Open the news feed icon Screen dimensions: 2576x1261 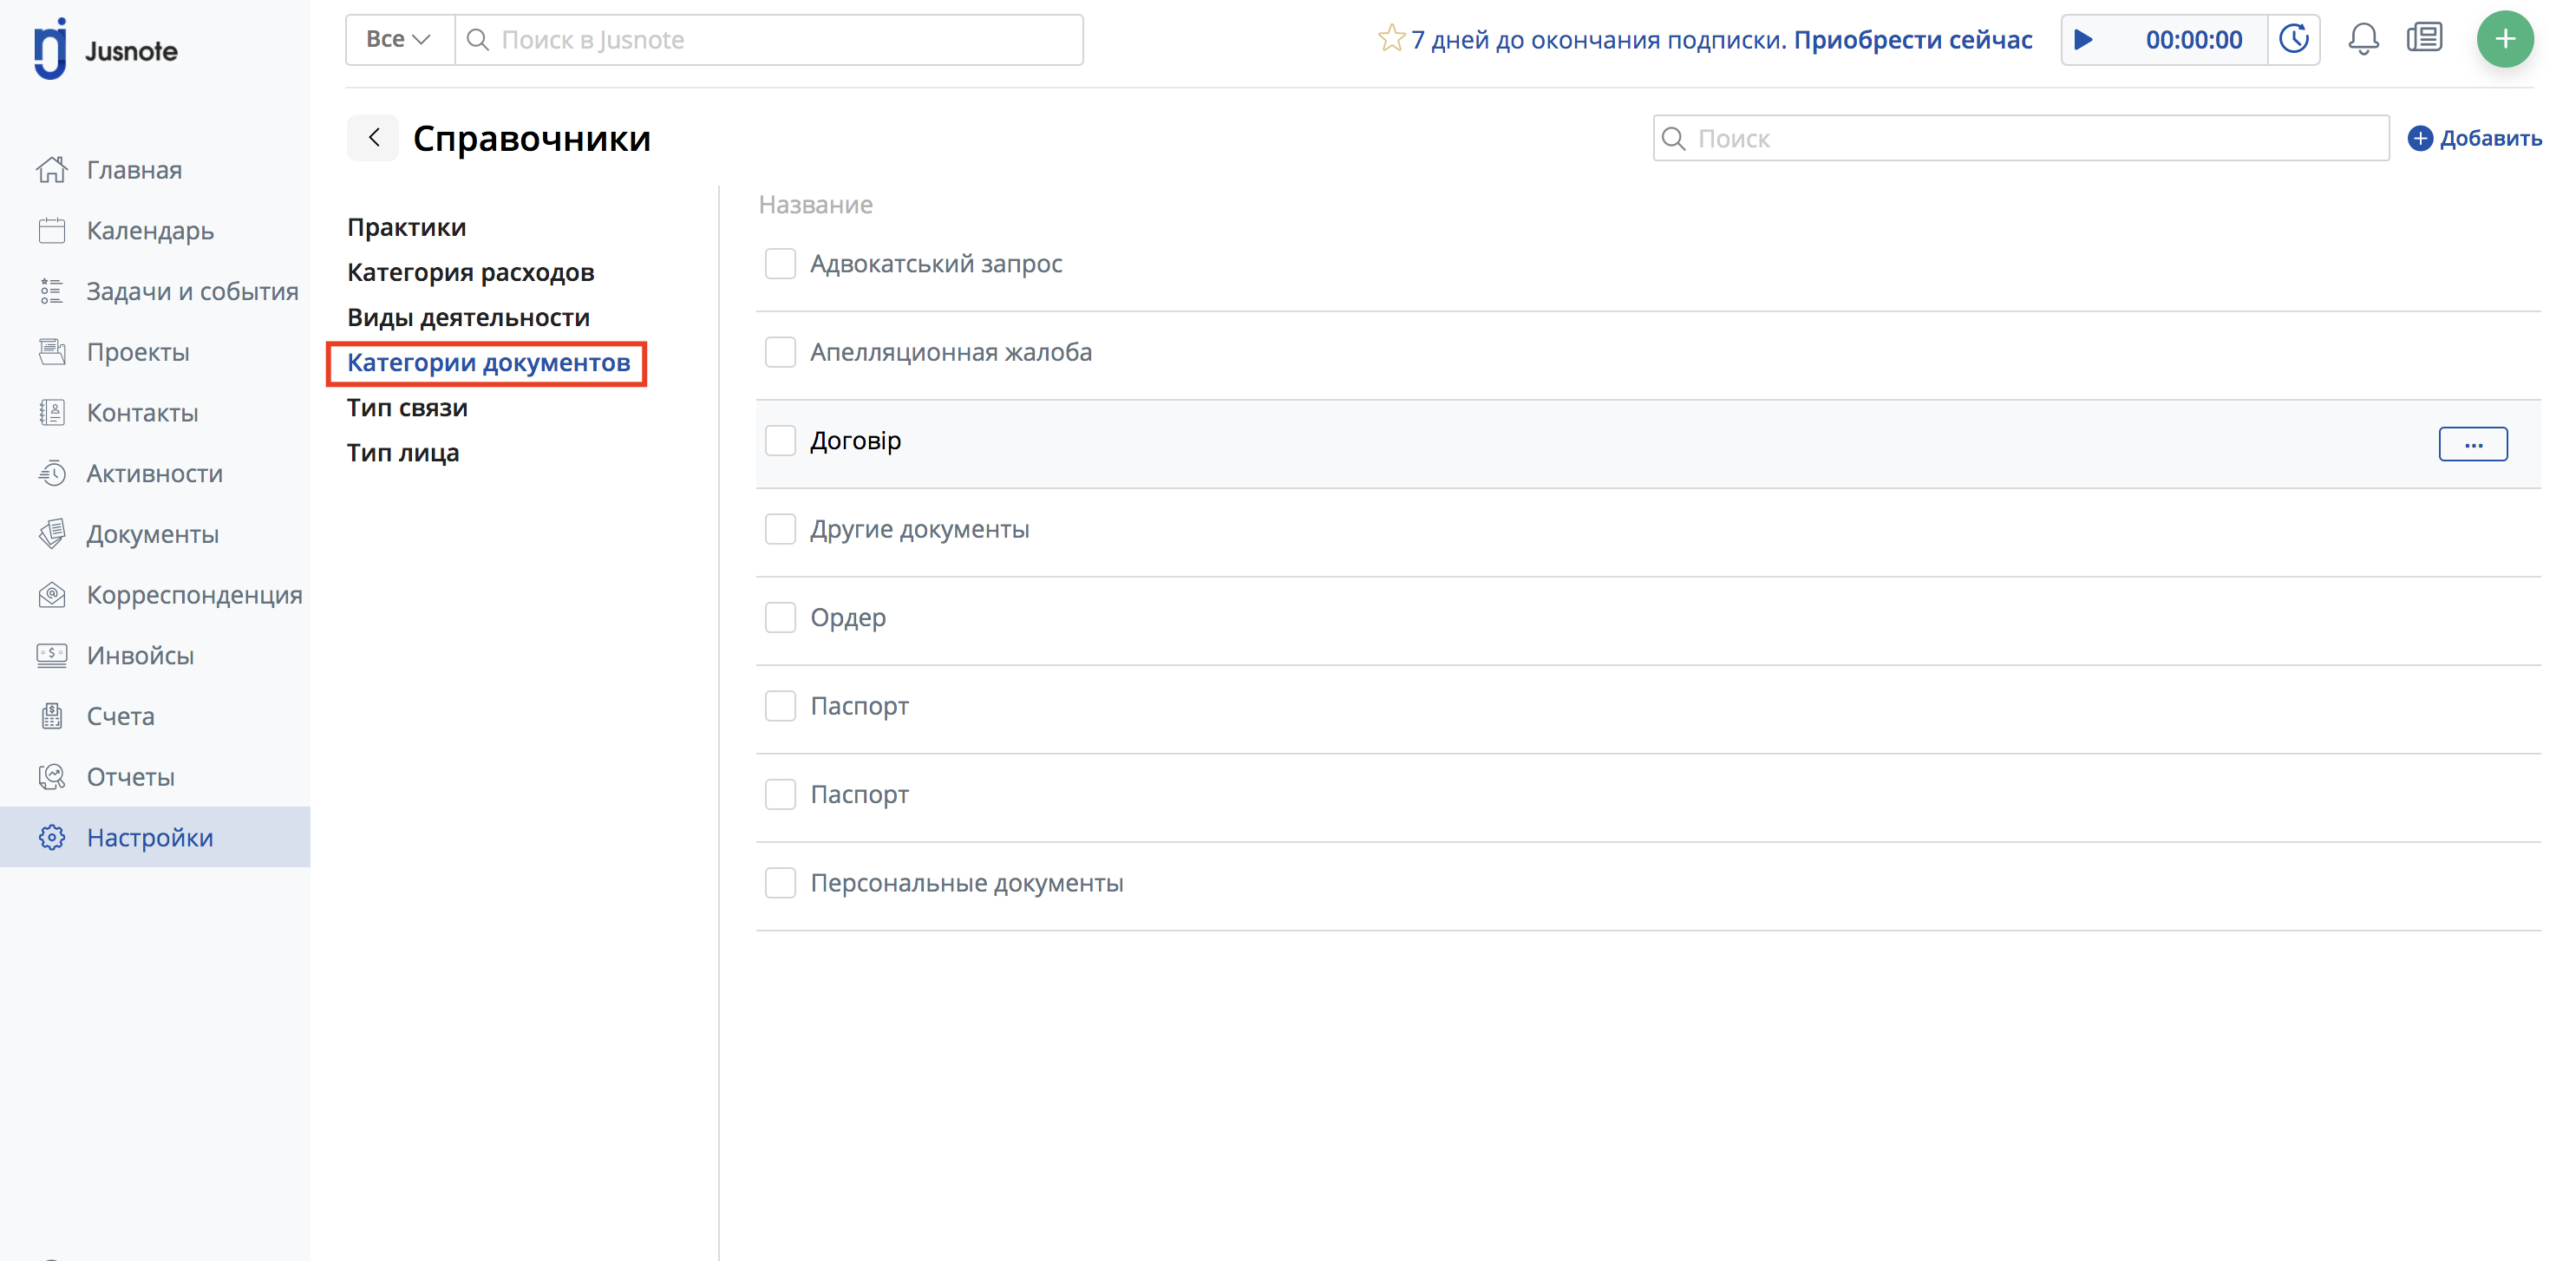click(2425, 39)
